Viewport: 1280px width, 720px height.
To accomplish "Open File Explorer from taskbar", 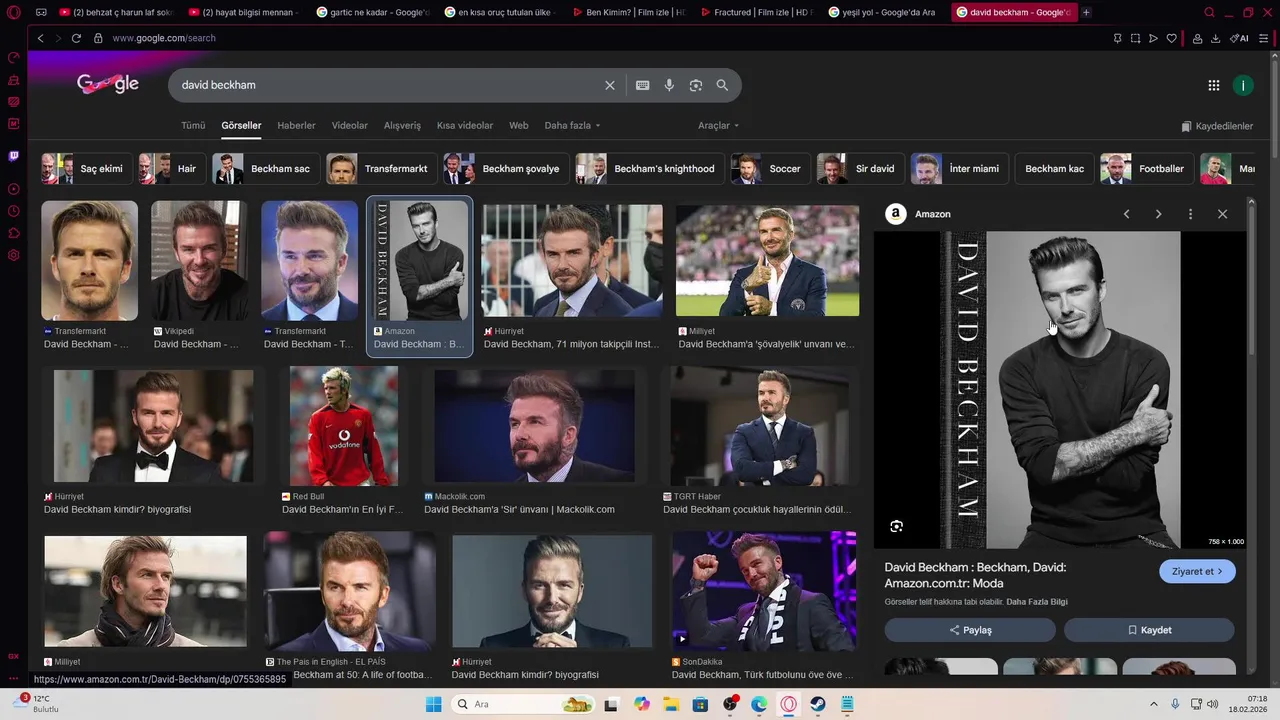I will click(x=671, y=704).
